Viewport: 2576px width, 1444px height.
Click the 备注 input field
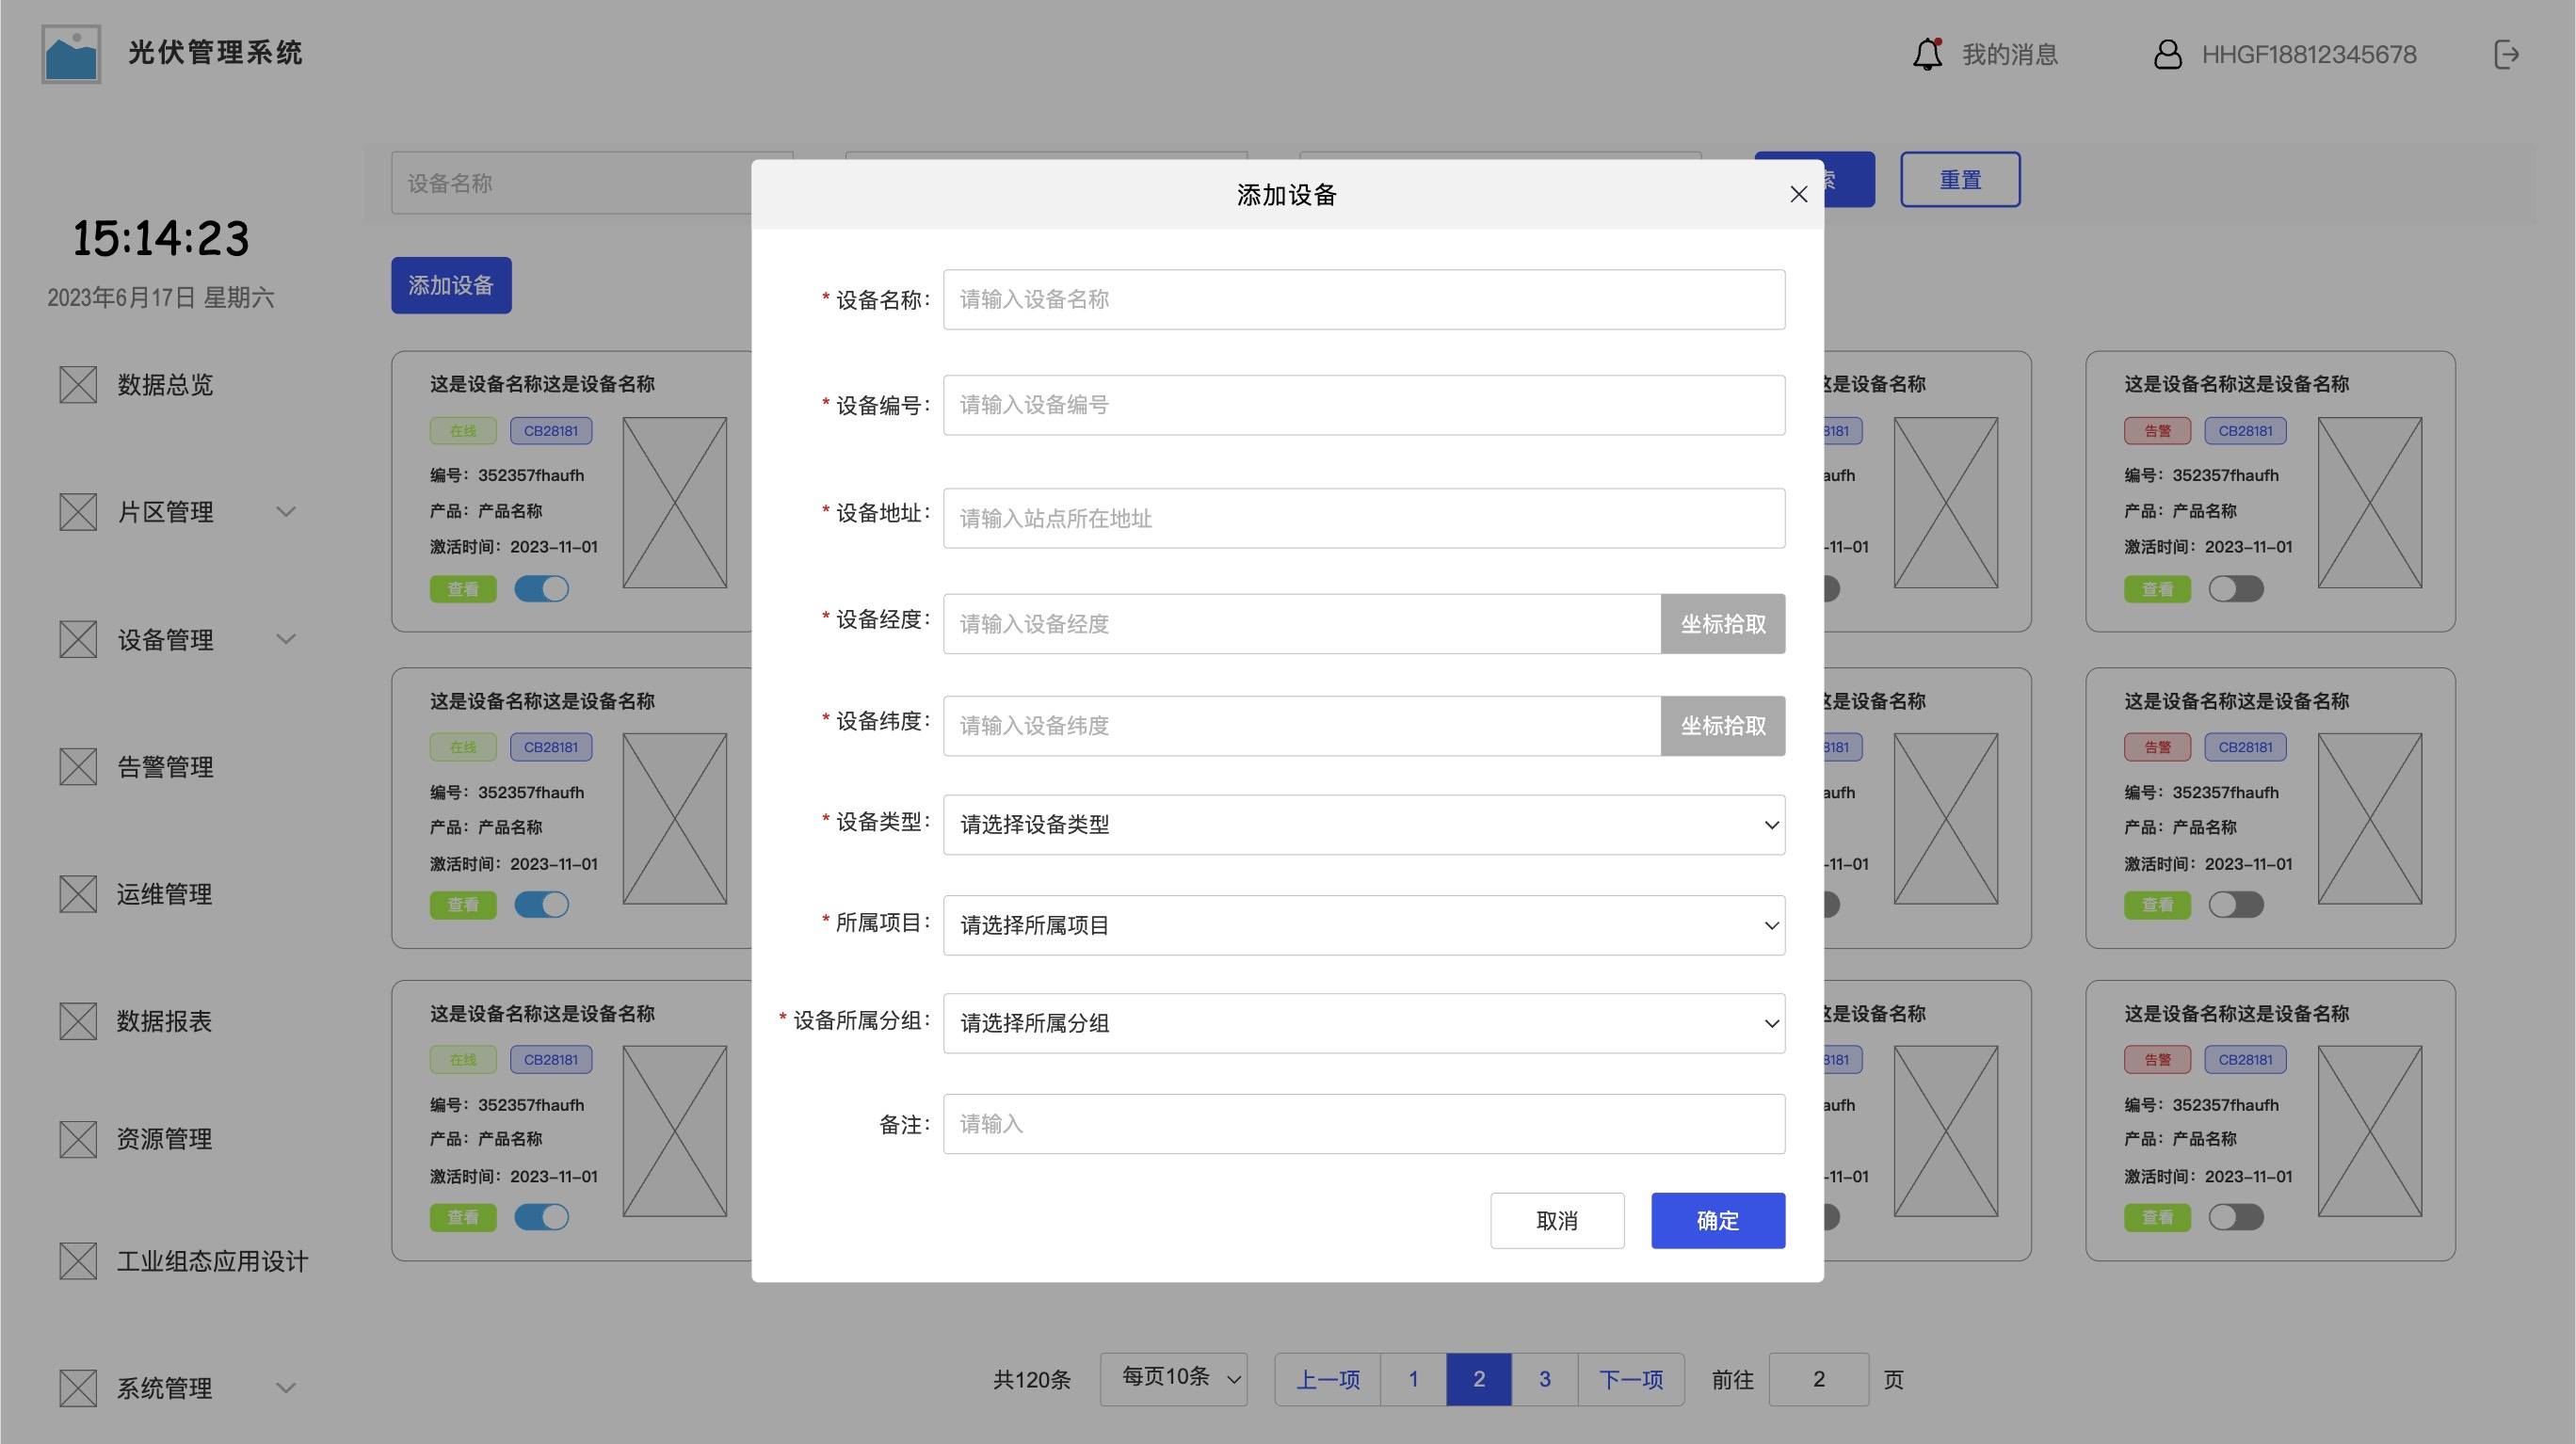[1363, 1123]
